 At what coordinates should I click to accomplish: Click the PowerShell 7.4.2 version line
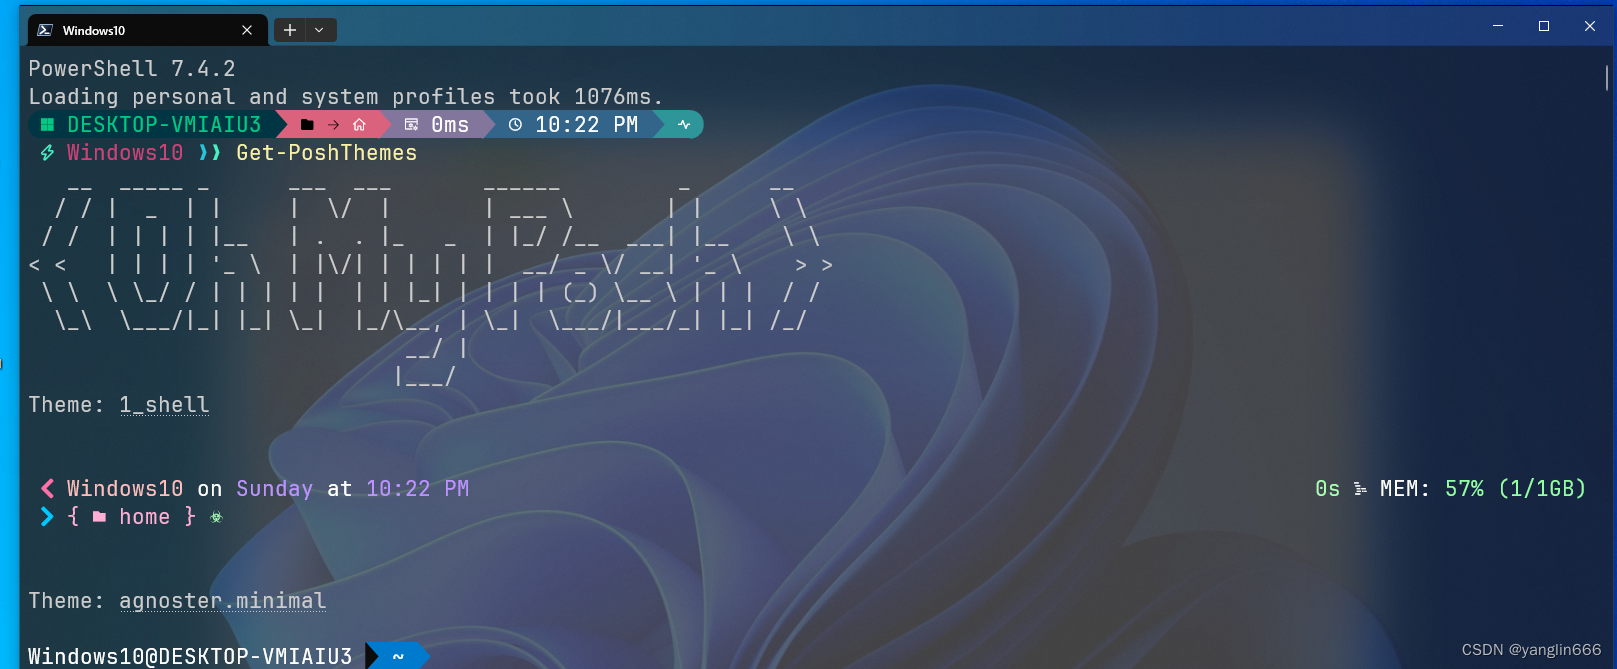coord(132,69)
